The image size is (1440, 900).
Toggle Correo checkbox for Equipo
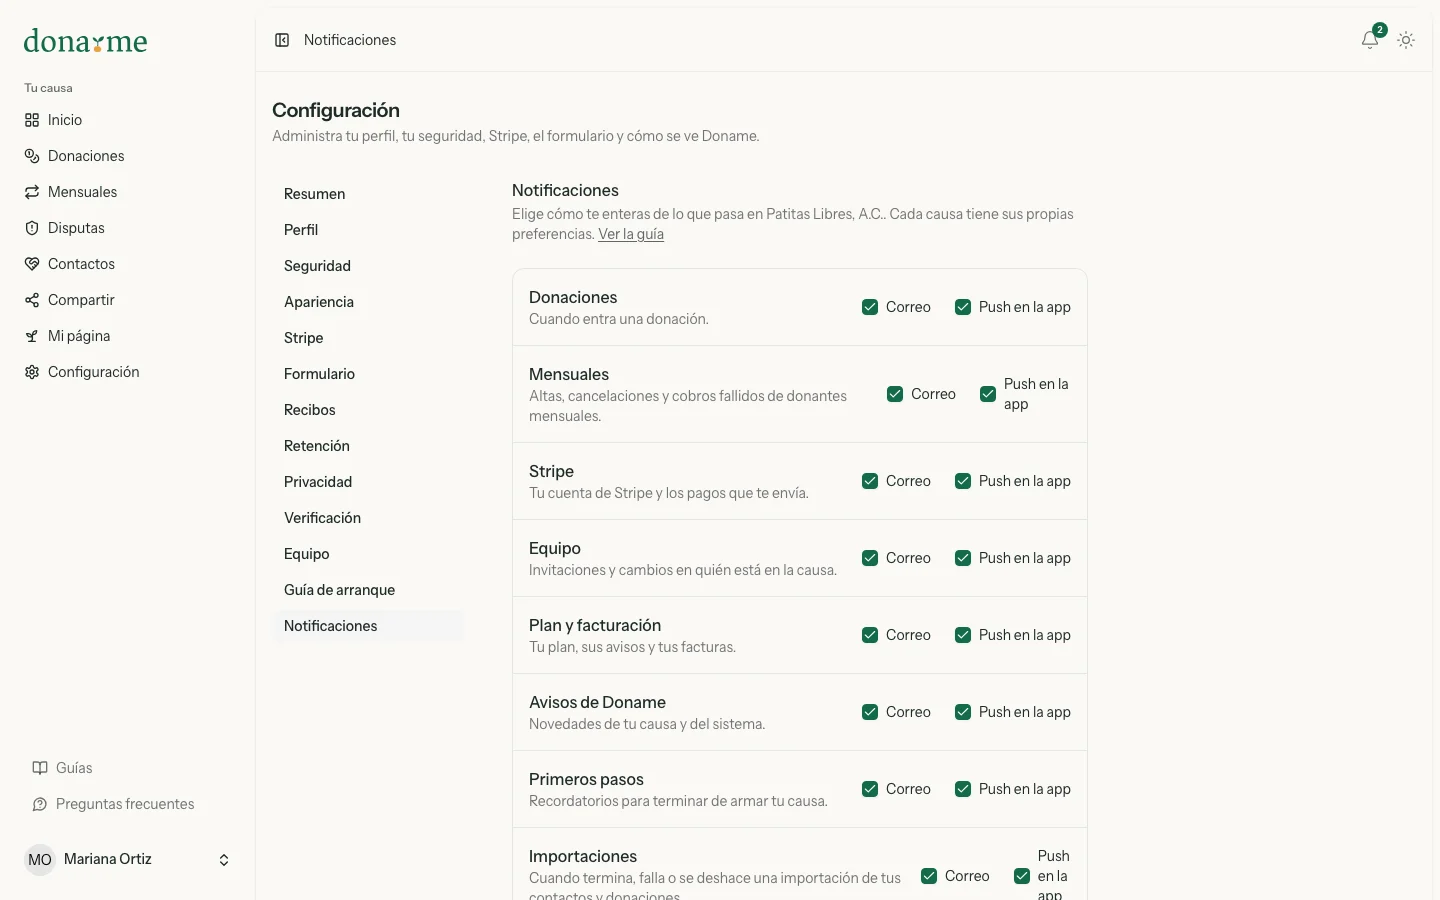point(870,558)
